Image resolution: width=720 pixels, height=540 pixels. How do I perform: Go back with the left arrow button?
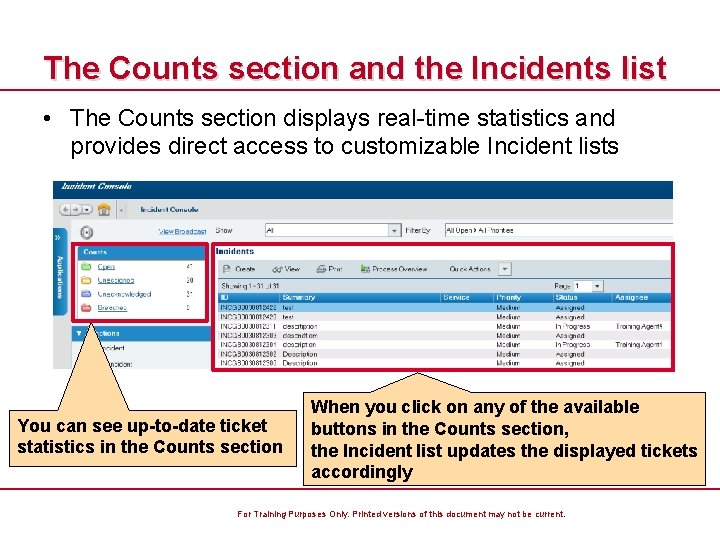click(x=66, y=209)
